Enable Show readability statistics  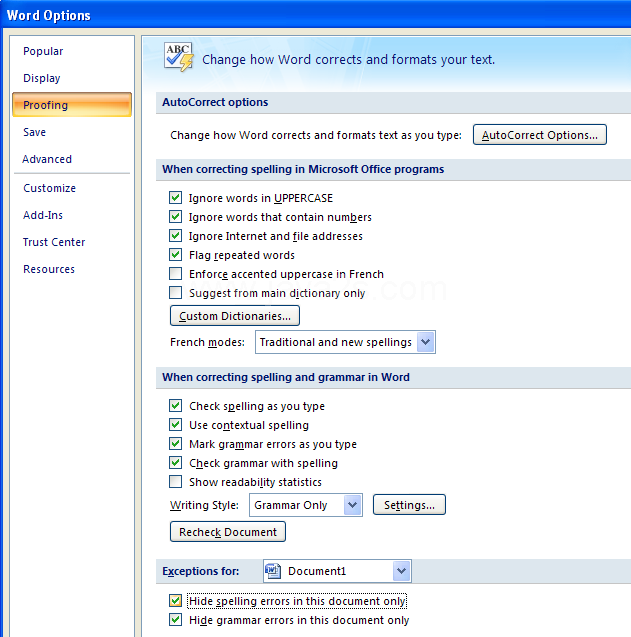(176, 482)
